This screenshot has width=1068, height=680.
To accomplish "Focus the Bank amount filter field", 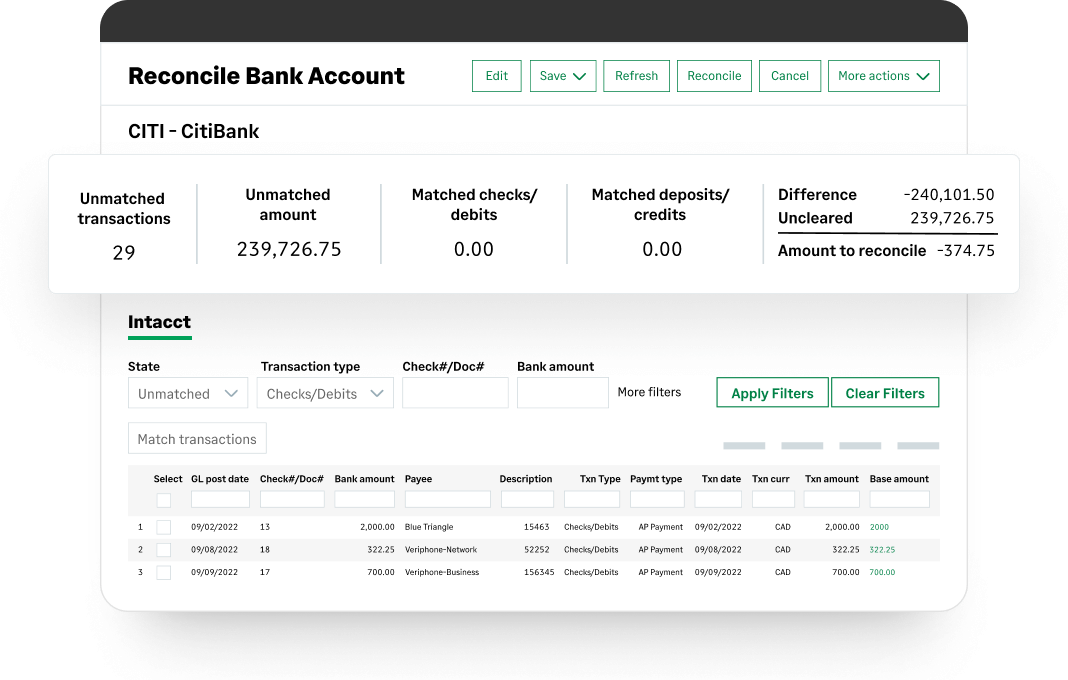I will (563, 393).
